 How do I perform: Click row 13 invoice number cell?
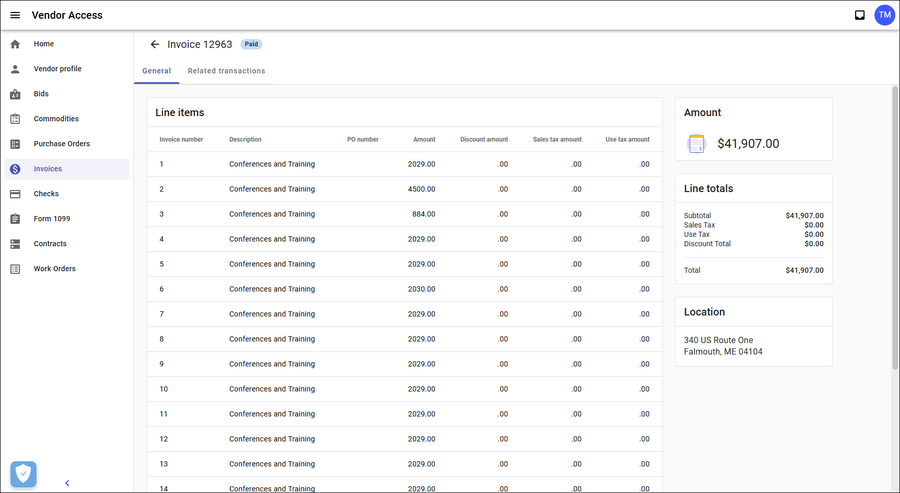(x=164, y=464)
